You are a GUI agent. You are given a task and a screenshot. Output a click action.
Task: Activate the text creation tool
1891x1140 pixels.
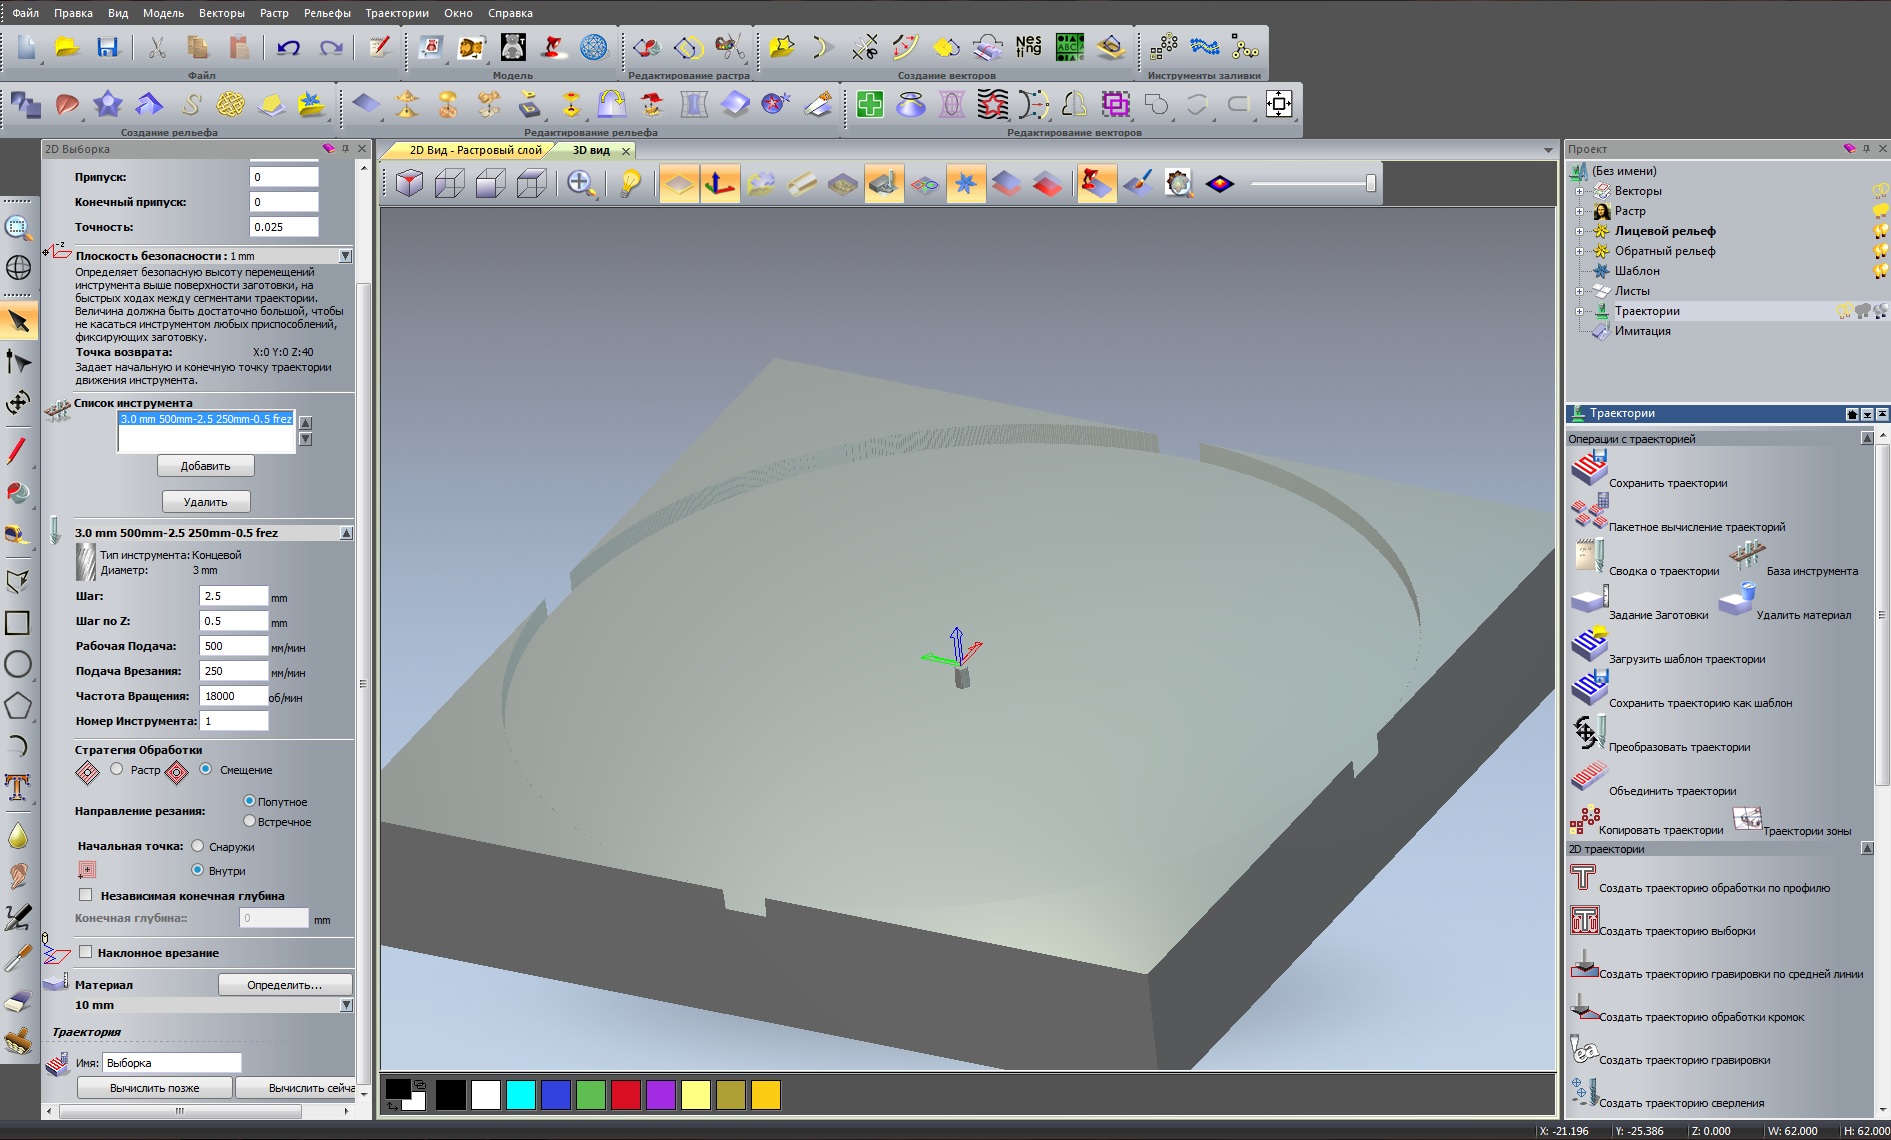tap(18, 787)
